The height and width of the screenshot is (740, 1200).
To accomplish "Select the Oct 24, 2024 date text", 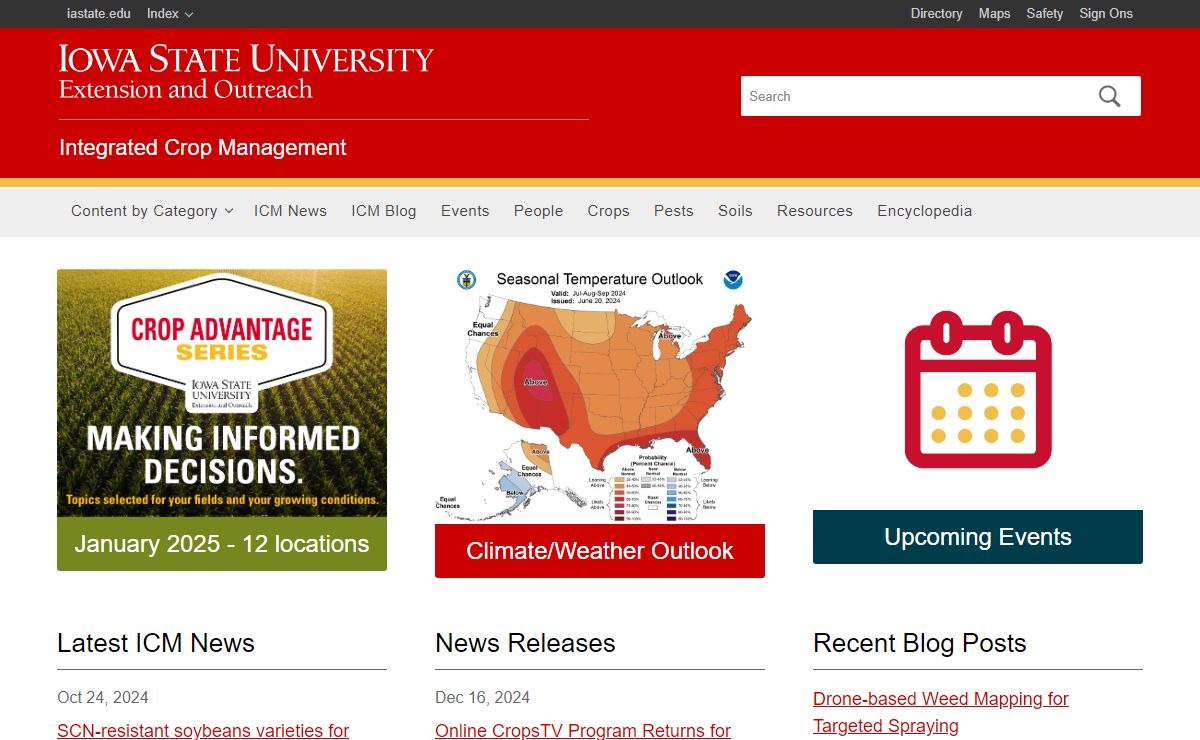I will [x=103, y=697].
